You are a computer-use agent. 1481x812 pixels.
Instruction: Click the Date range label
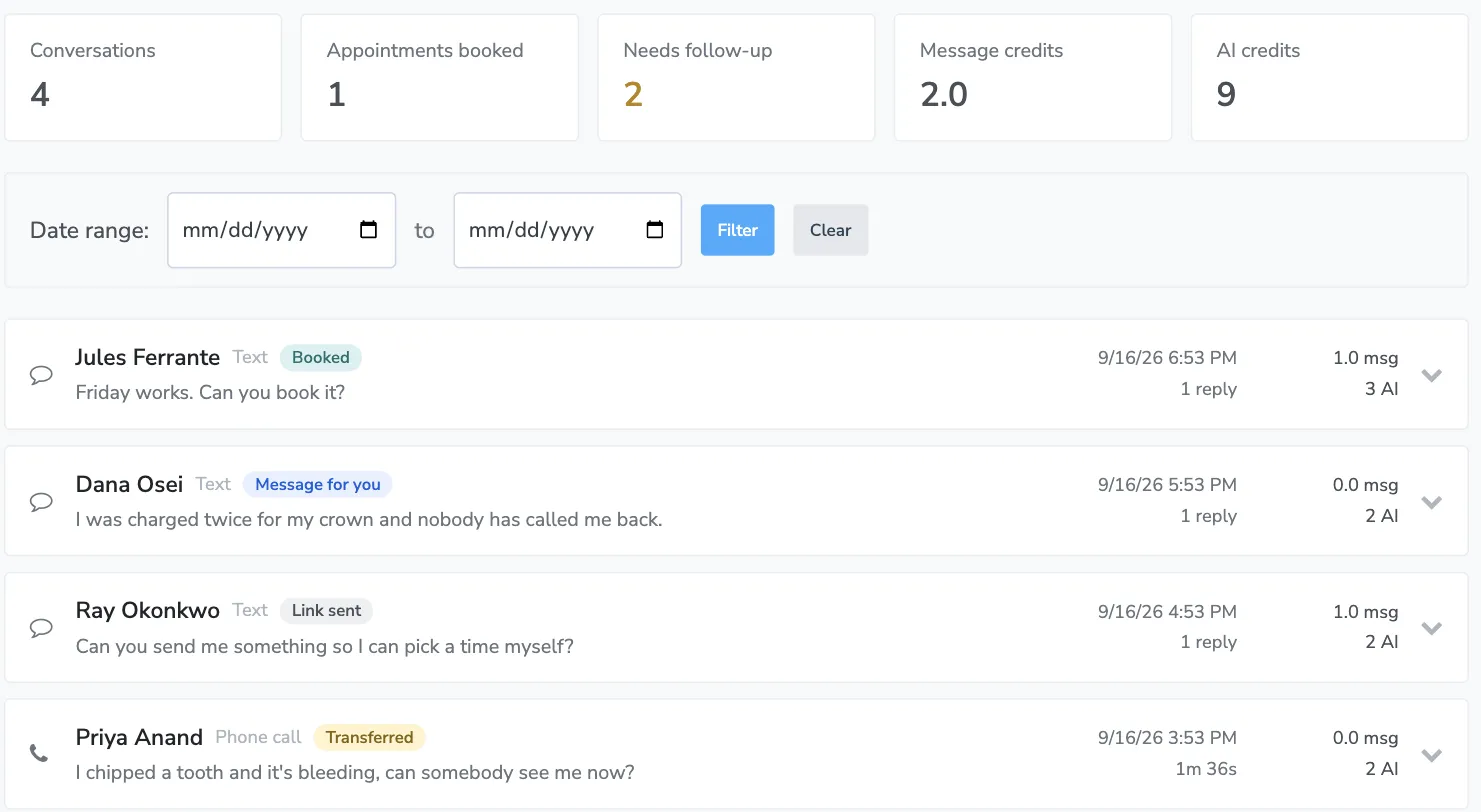[90, 230]
